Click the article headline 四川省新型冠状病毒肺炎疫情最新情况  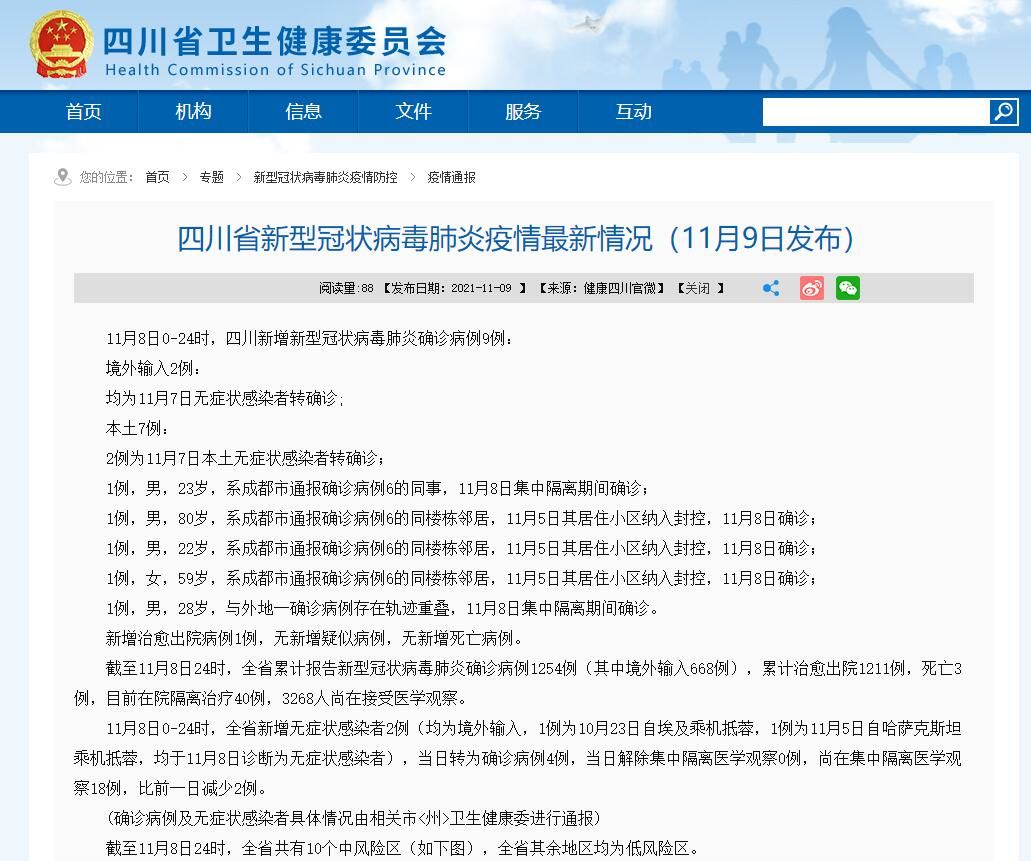[515, 239]
